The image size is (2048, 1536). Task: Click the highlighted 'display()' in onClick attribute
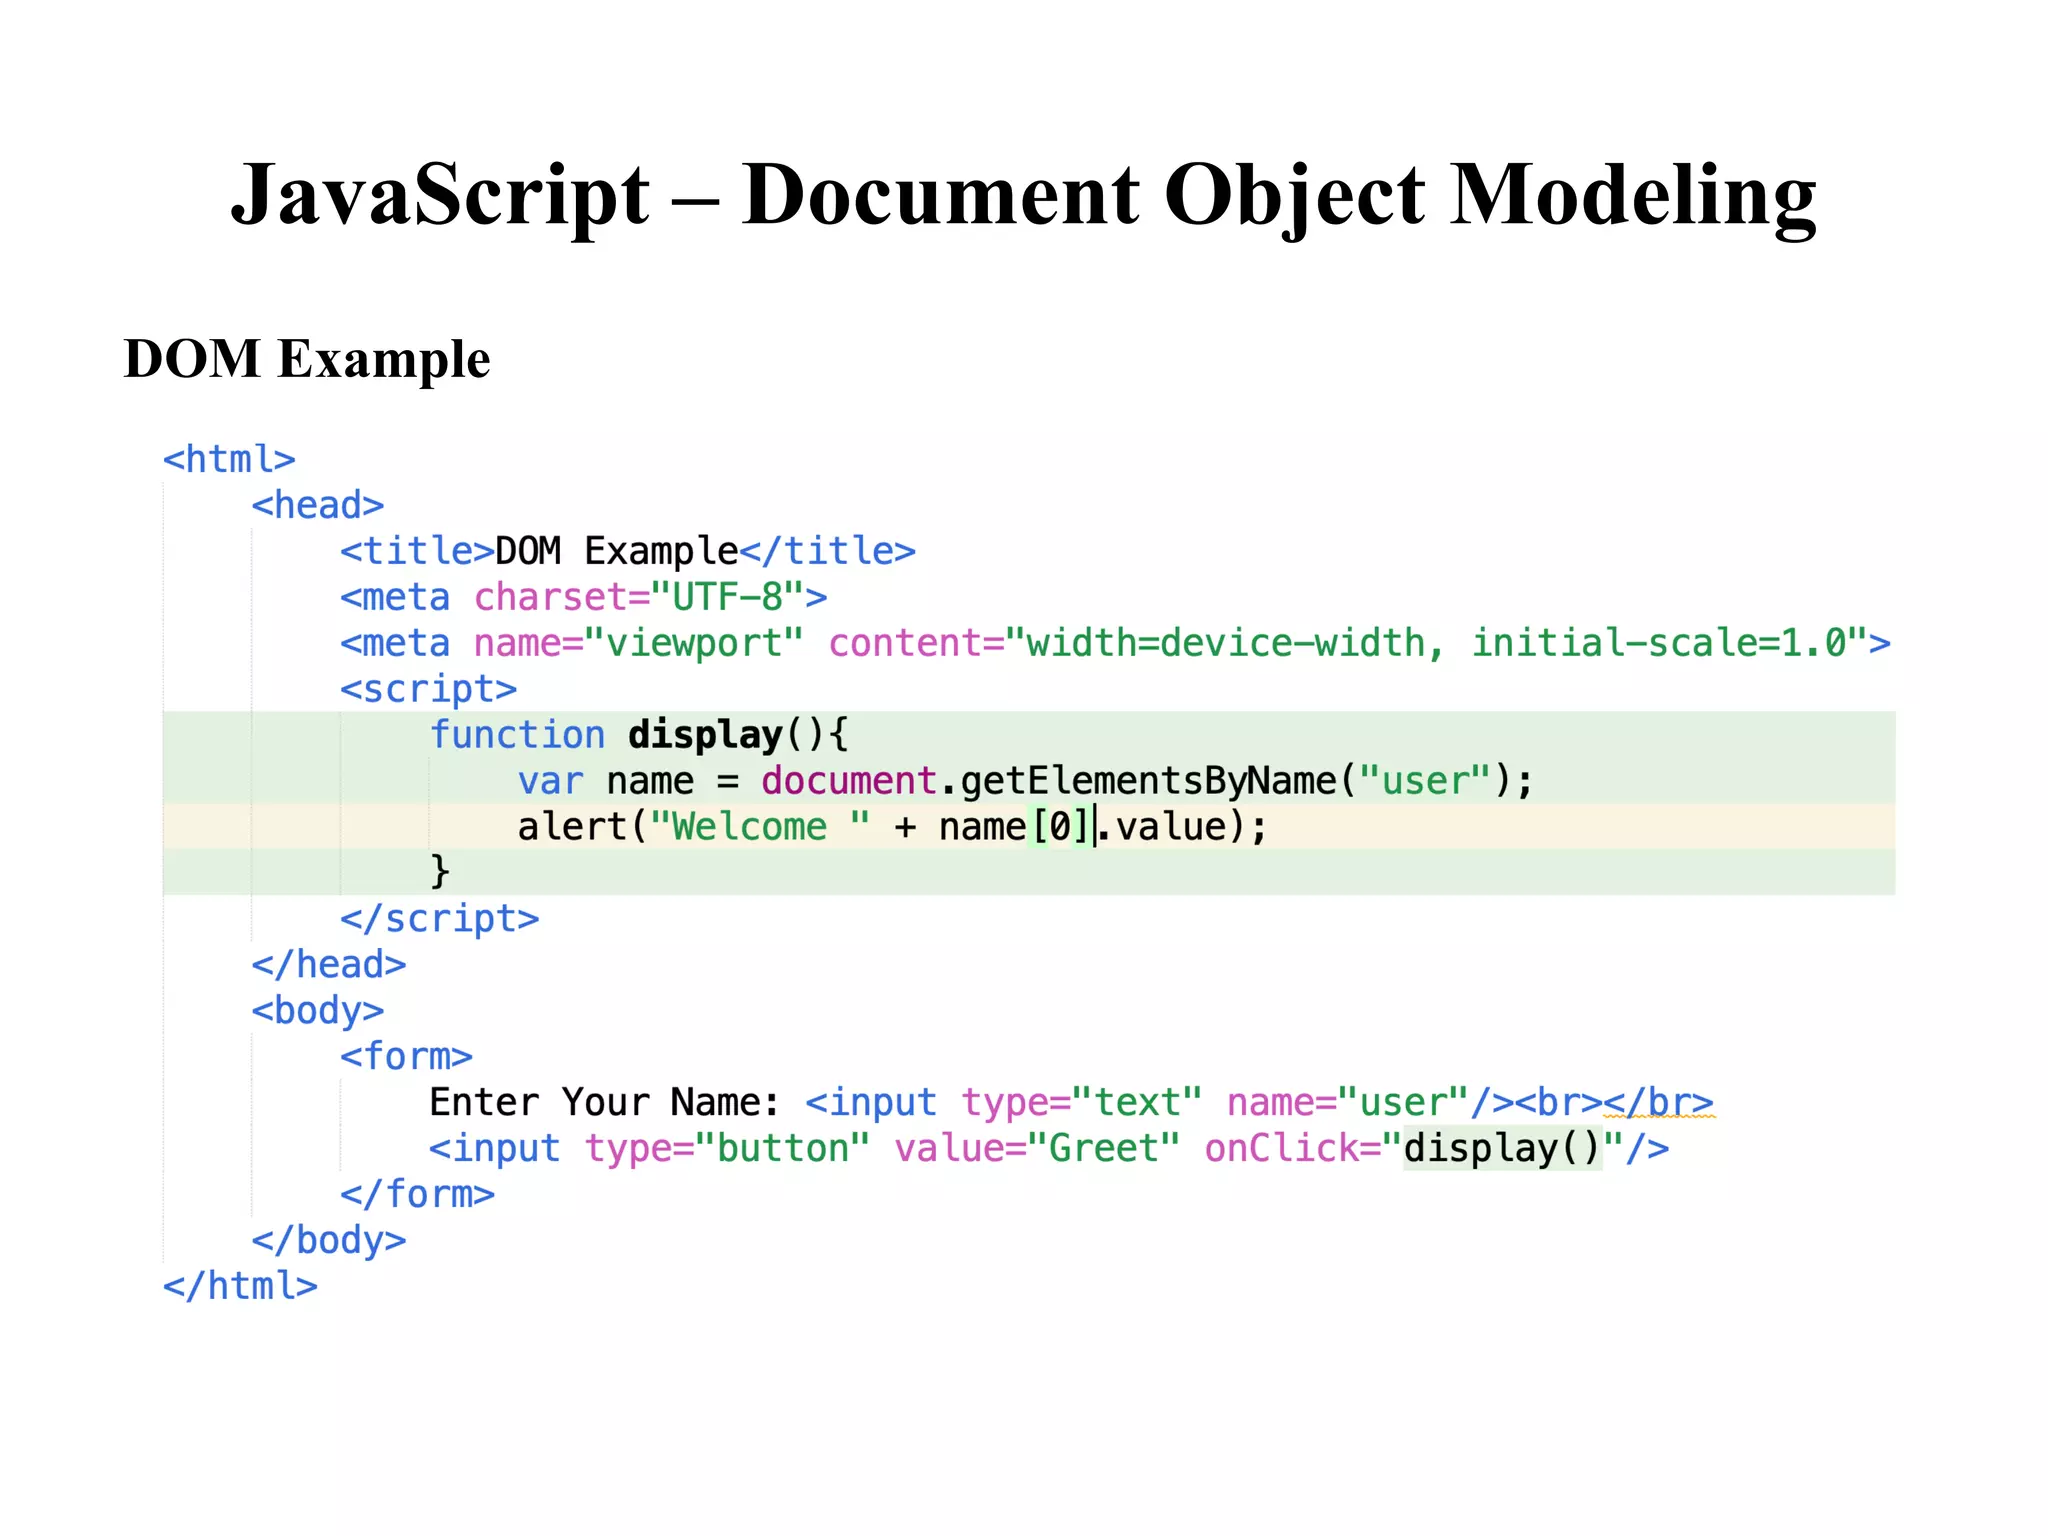click(x=1503, y=1148)
